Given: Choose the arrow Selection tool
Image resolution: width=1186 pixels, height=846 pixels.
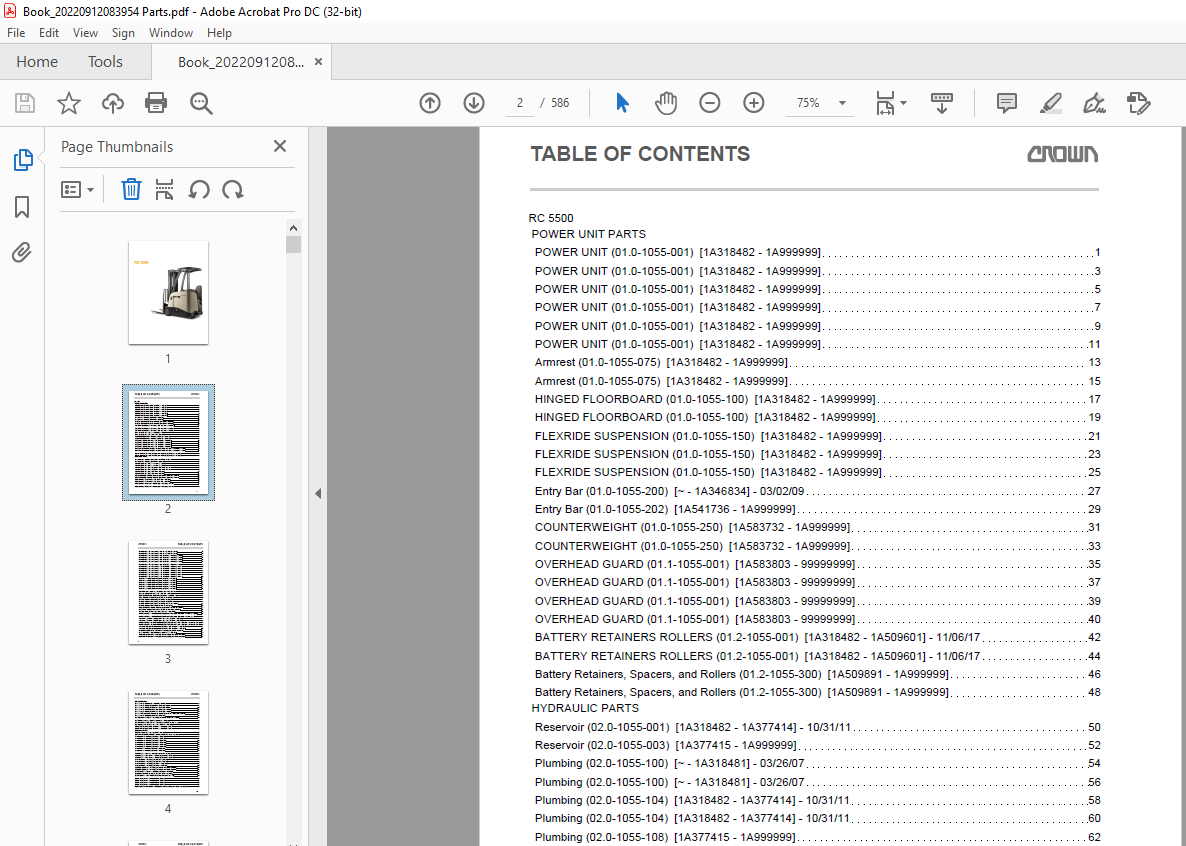Looking at the screenshot, I should 622,103.
